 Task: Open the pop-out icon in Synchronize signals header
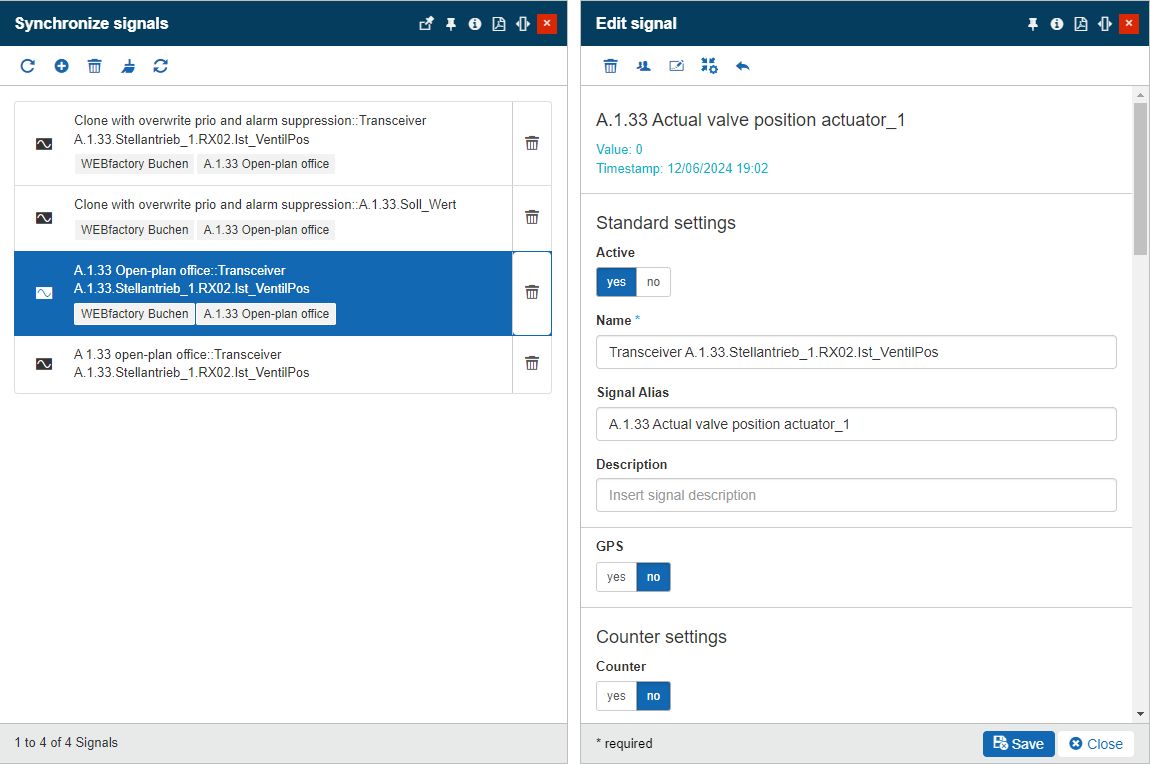click(426, 24)
